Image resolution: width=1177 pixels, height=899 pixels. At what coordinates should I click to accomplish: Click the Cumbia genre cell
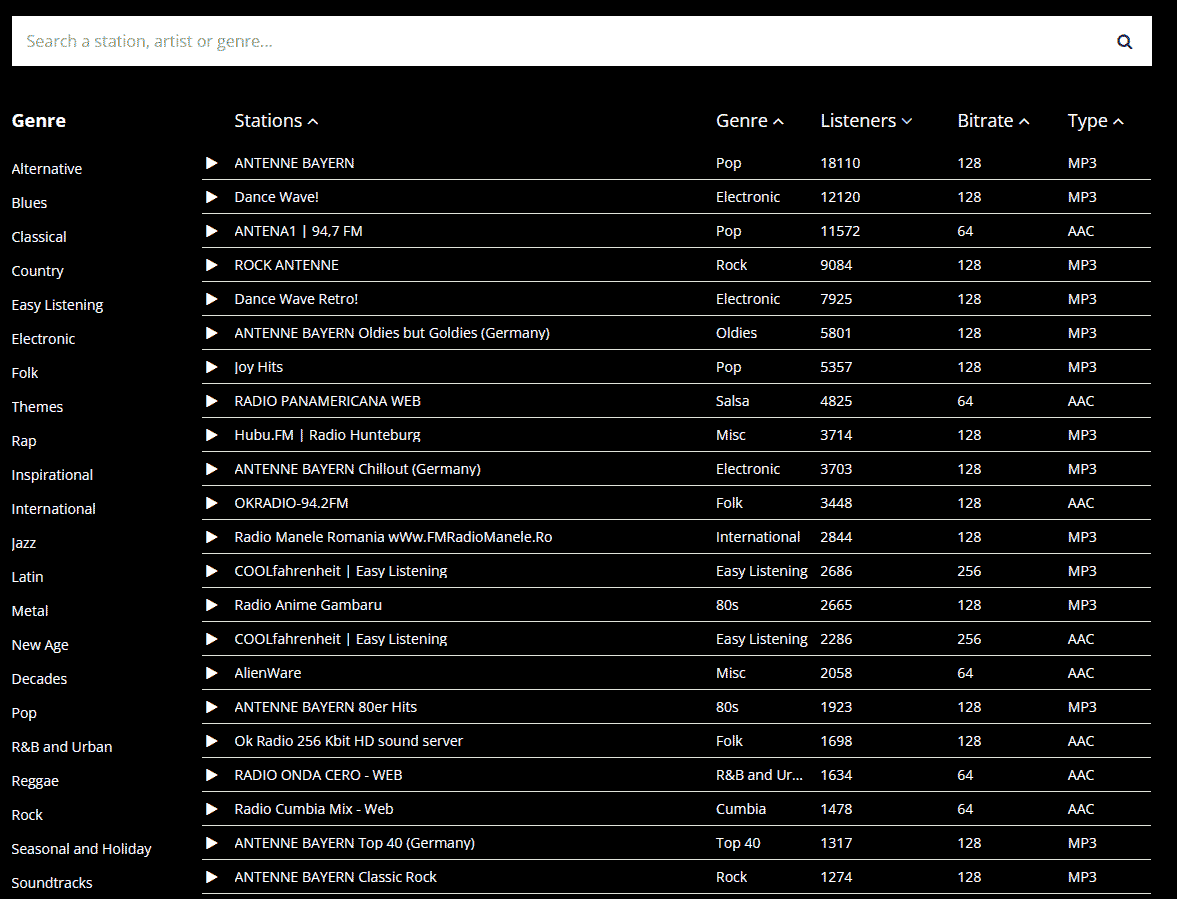pyautogui.click(x=741, y=809)
